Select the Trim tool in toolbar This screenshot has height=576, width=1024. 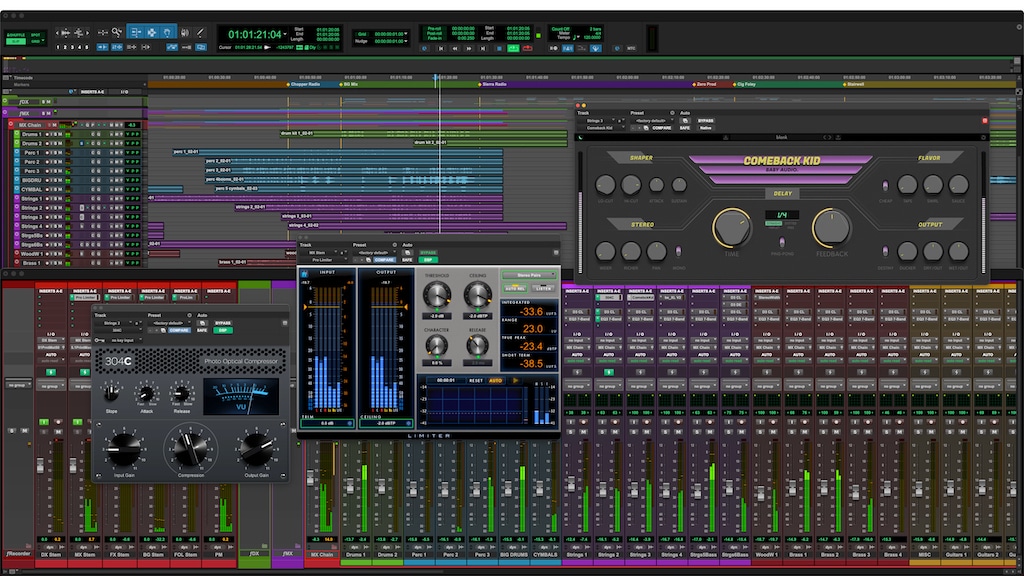[135, 33]
